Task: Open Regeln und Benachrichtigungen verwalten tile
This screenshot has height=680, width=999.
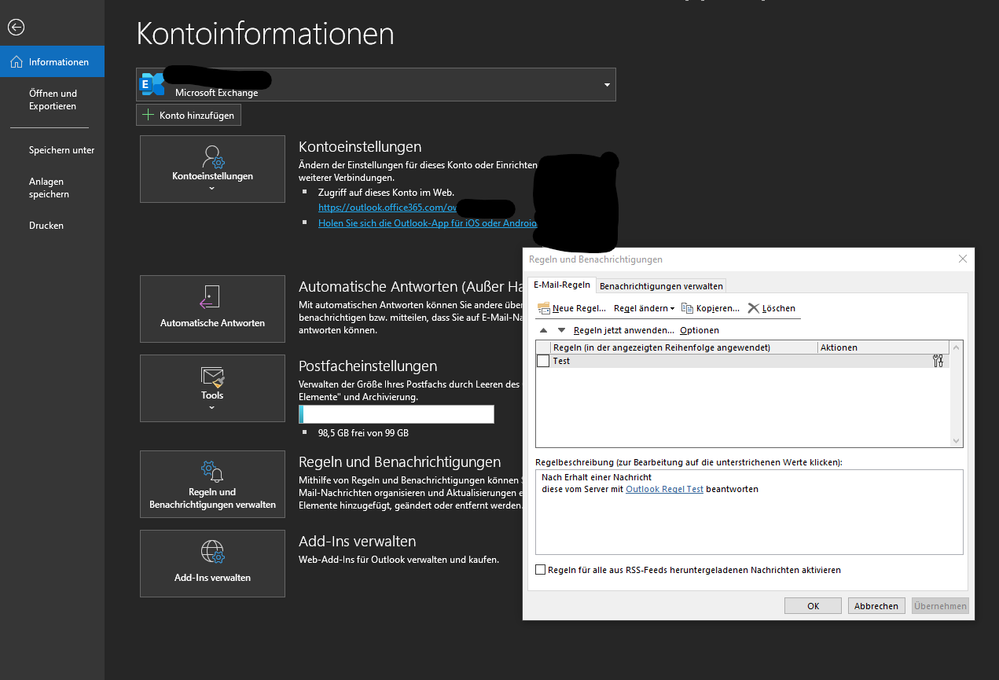Action: [x=212, y=484]
